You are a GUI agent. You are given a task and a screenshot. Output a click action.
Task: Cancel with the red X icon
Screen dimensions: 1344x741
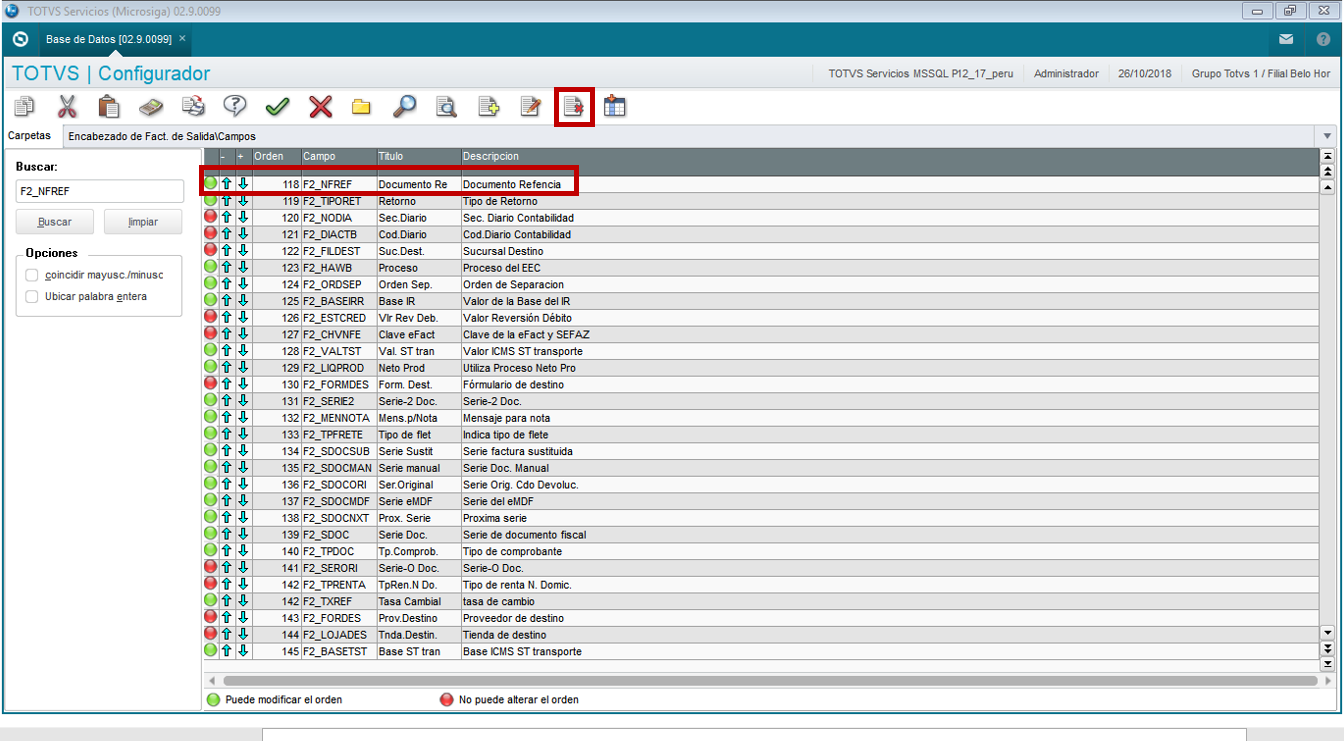[320, 106]
